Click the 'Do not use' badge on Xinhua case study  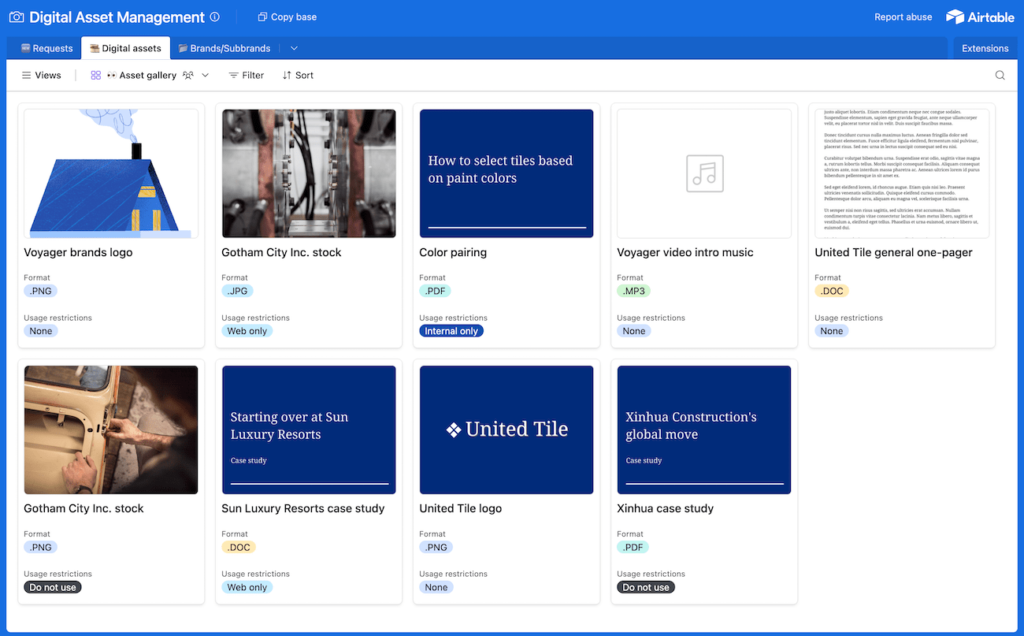pyautogui.click(x=645, y=587)
